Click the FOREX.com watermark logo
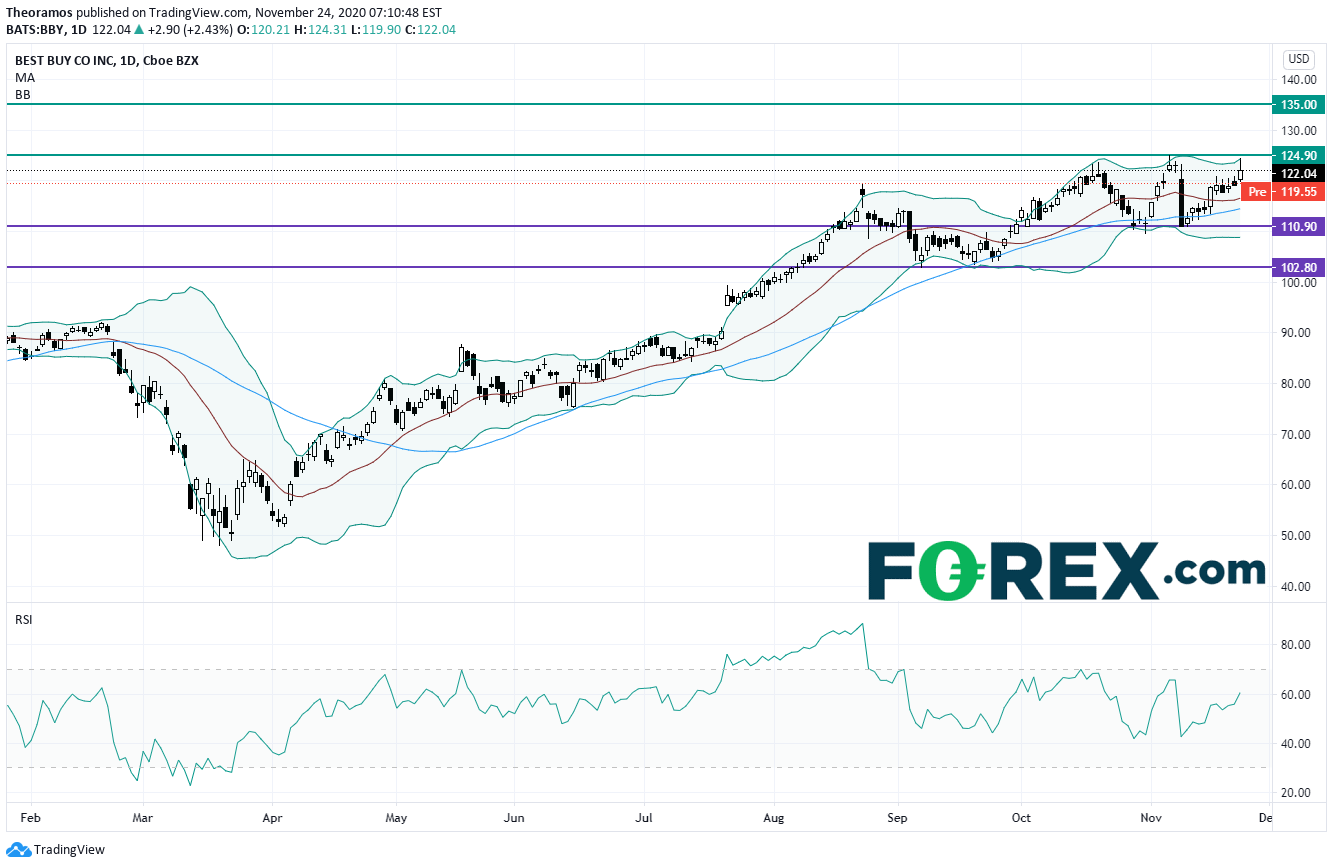The height and width of the screenshot is (868, 1333). click(1066, 572)
